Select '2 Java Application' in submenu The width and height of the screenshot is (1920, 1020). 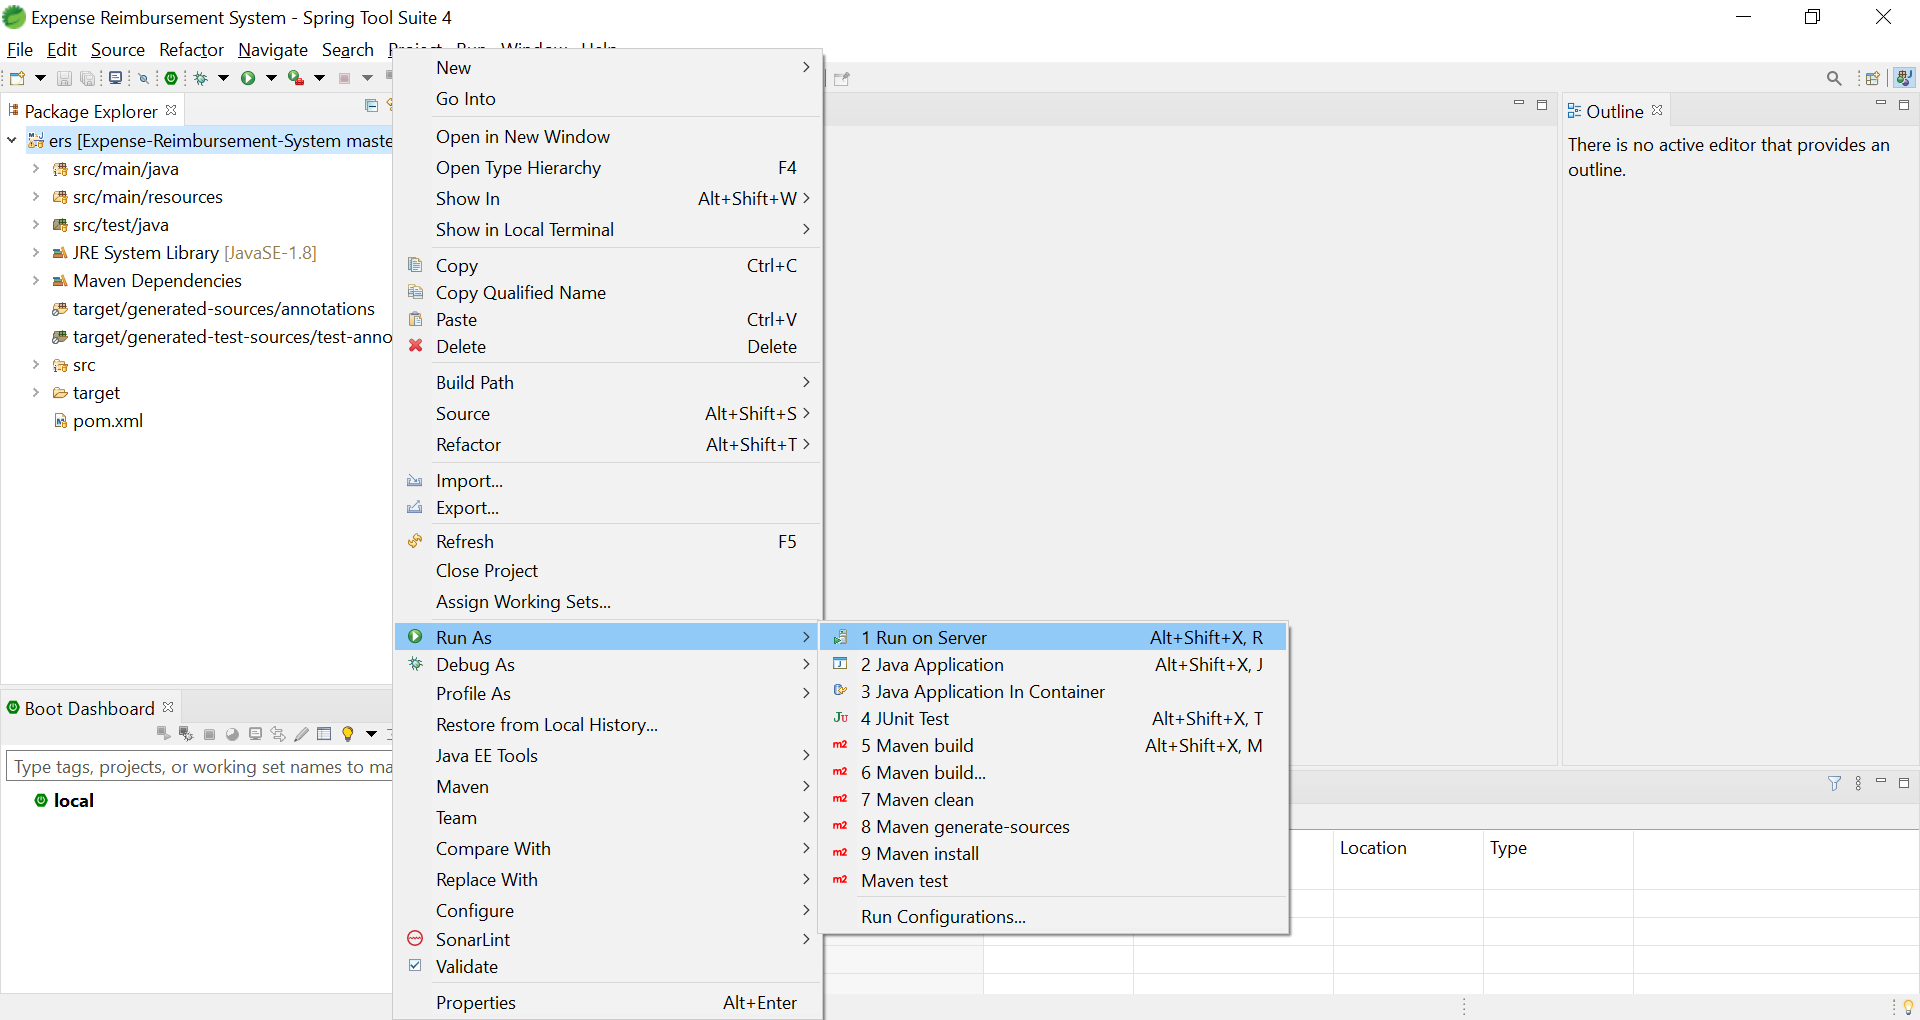click(x=1053, y=664)
